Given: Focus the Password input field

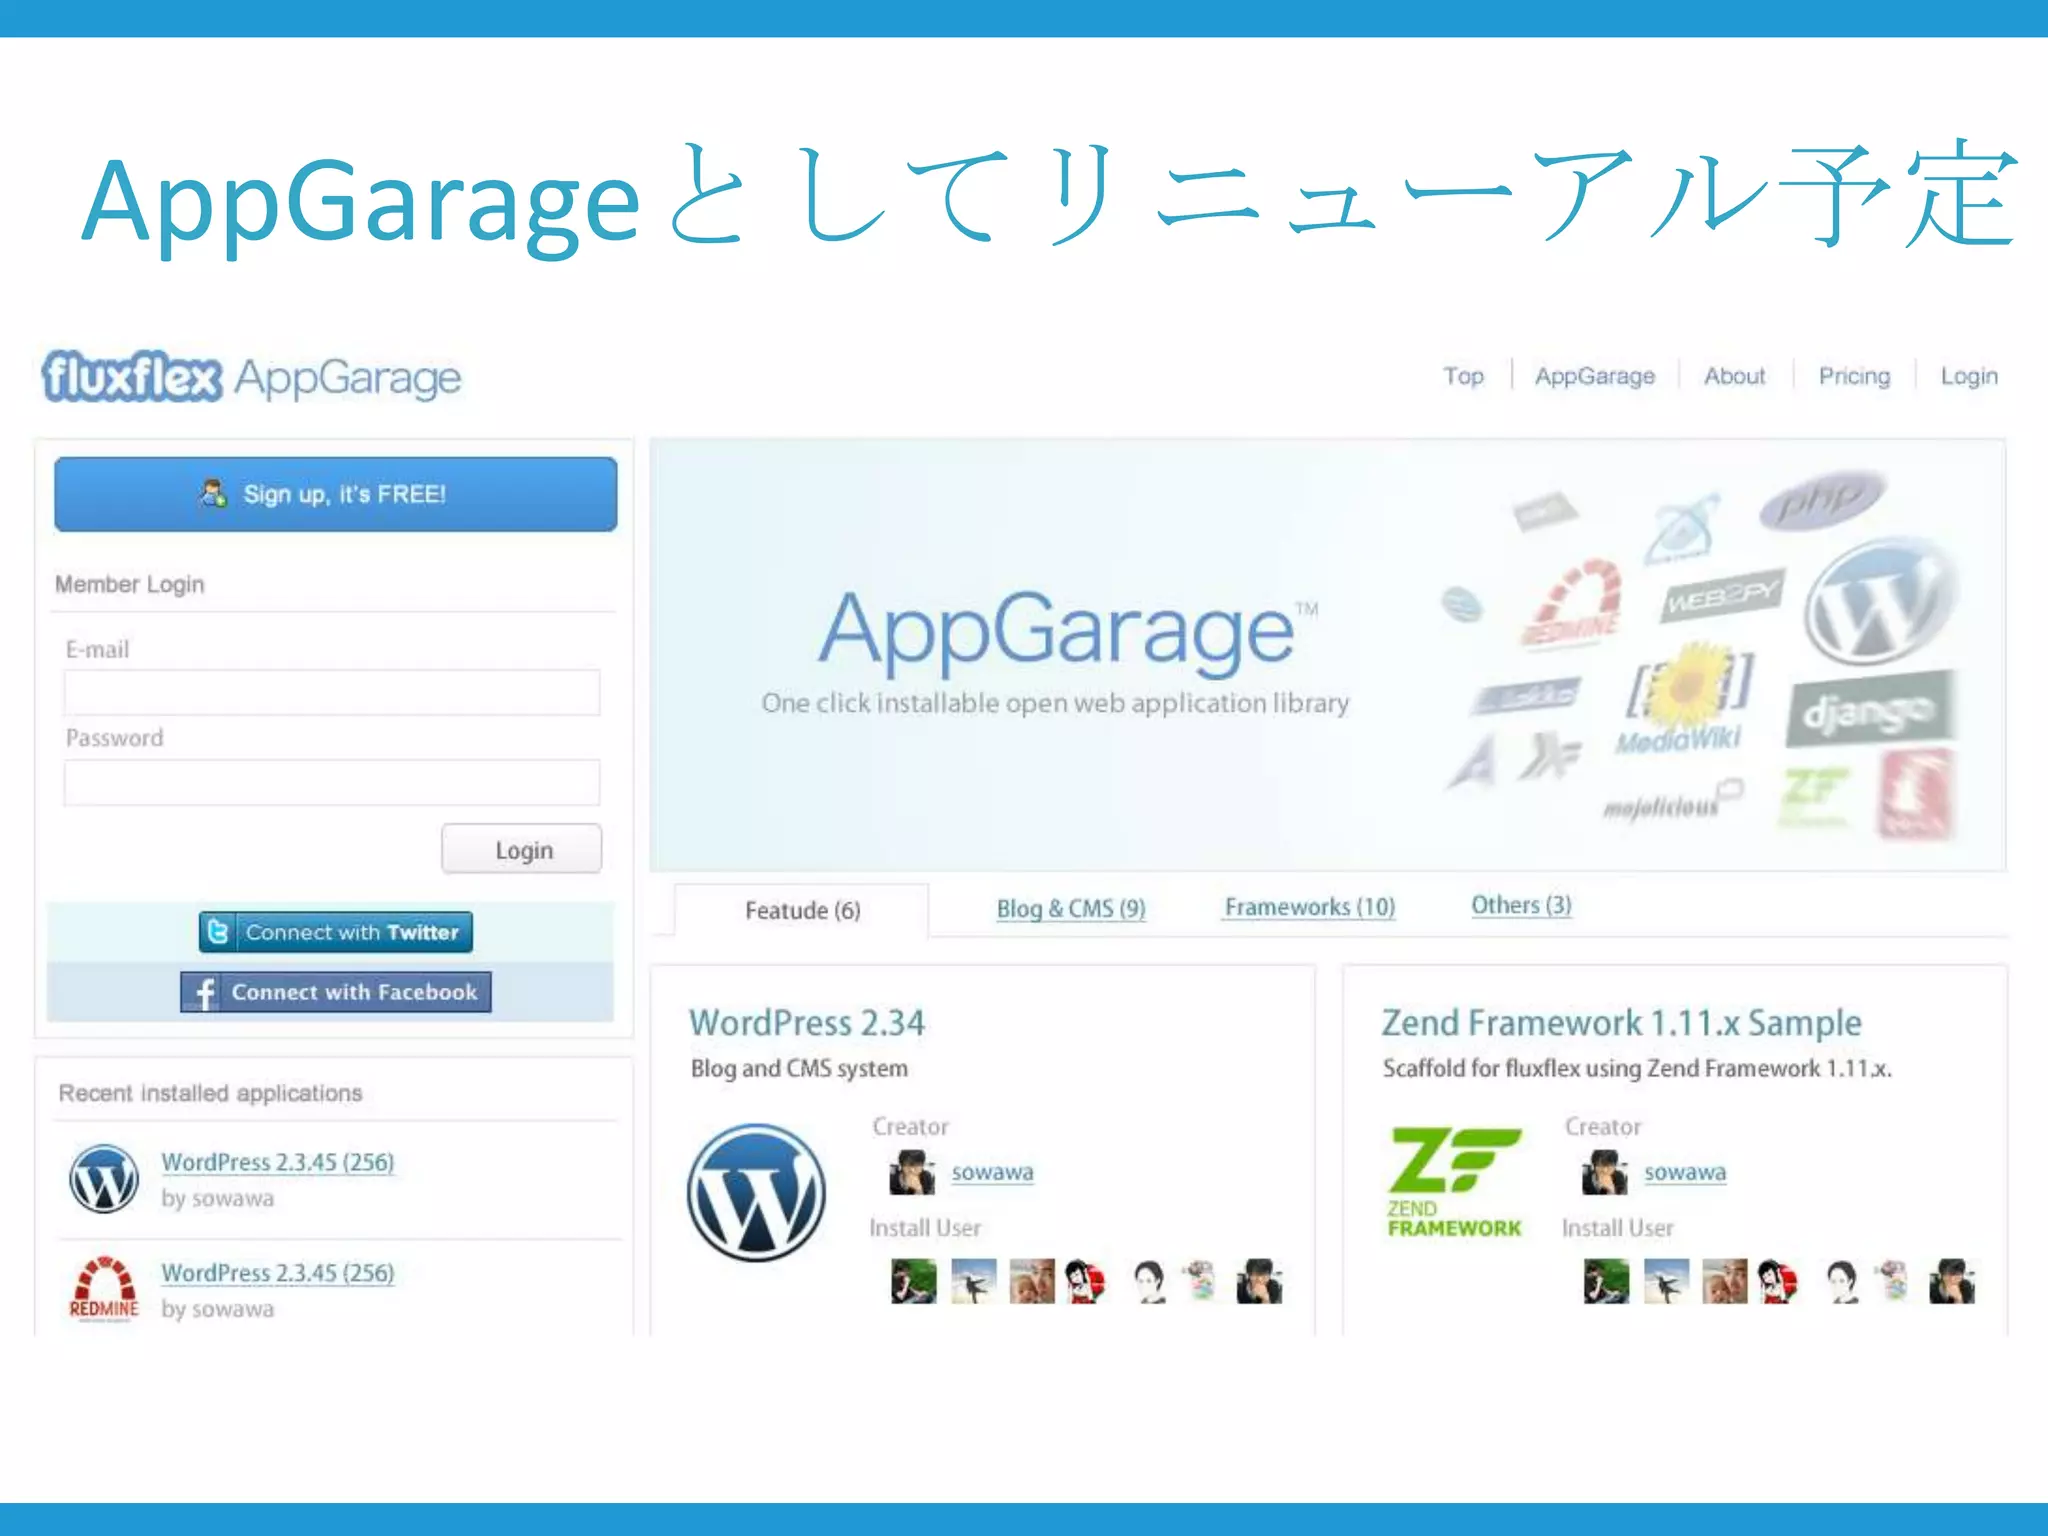Looking at the screenshot, I should (x=332, y=782).
